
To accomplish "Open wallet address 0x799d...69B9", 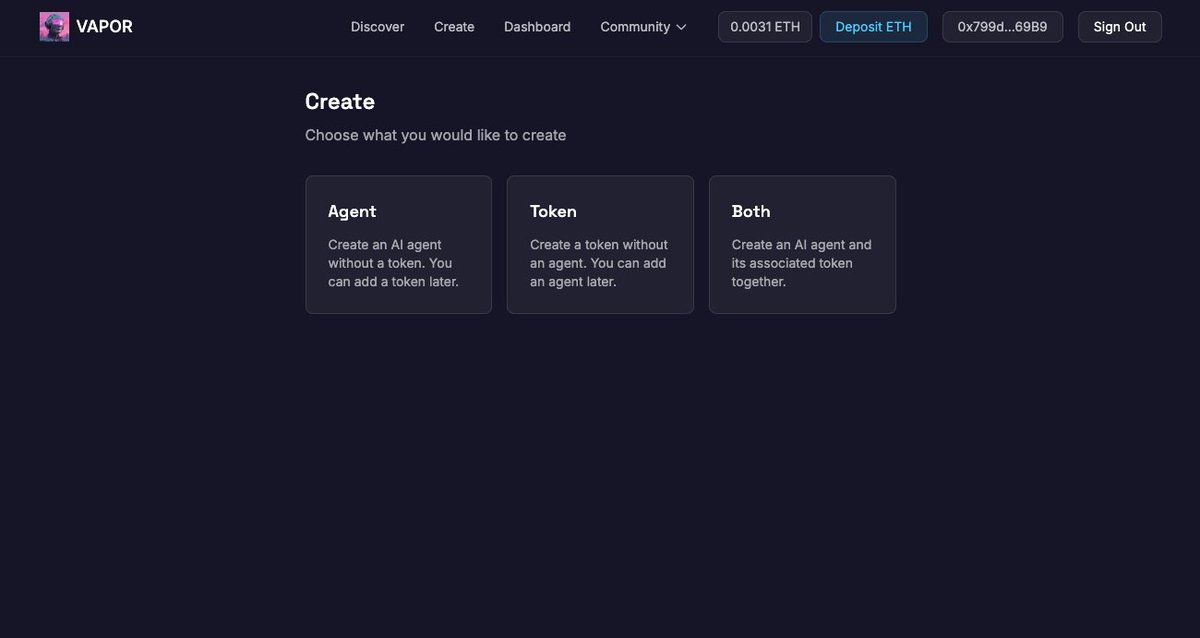I will point(1002,27).
